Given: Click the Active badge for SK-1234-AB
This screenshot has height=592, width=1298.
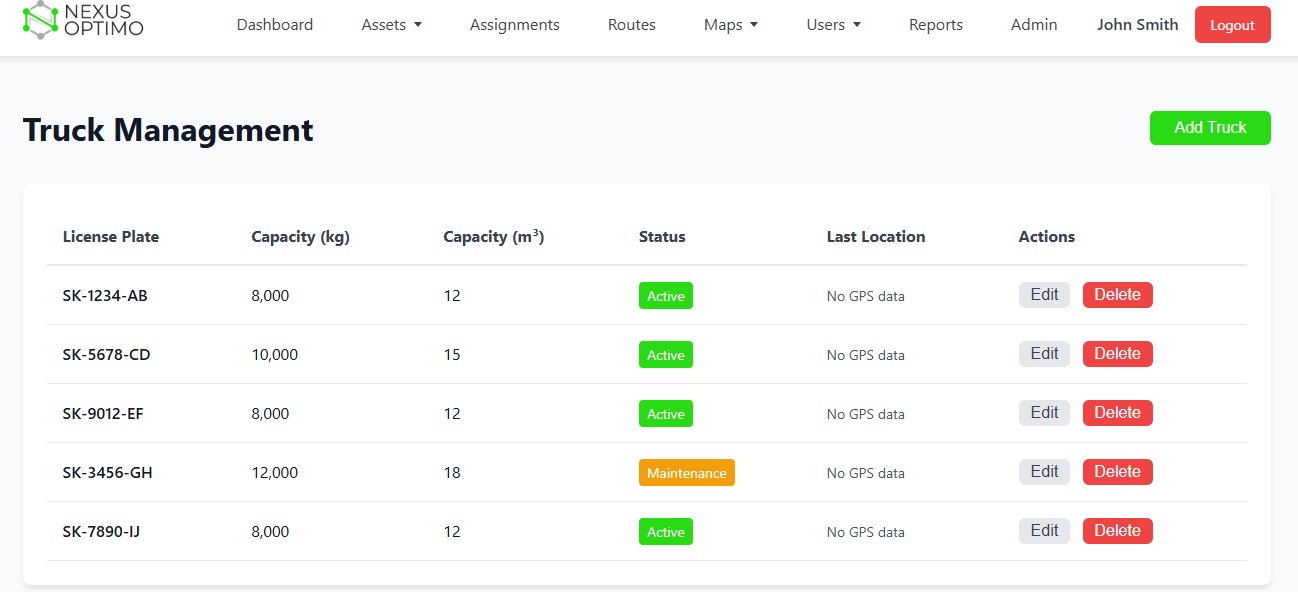Looking at the screenshot, I should tap(666, 296).
